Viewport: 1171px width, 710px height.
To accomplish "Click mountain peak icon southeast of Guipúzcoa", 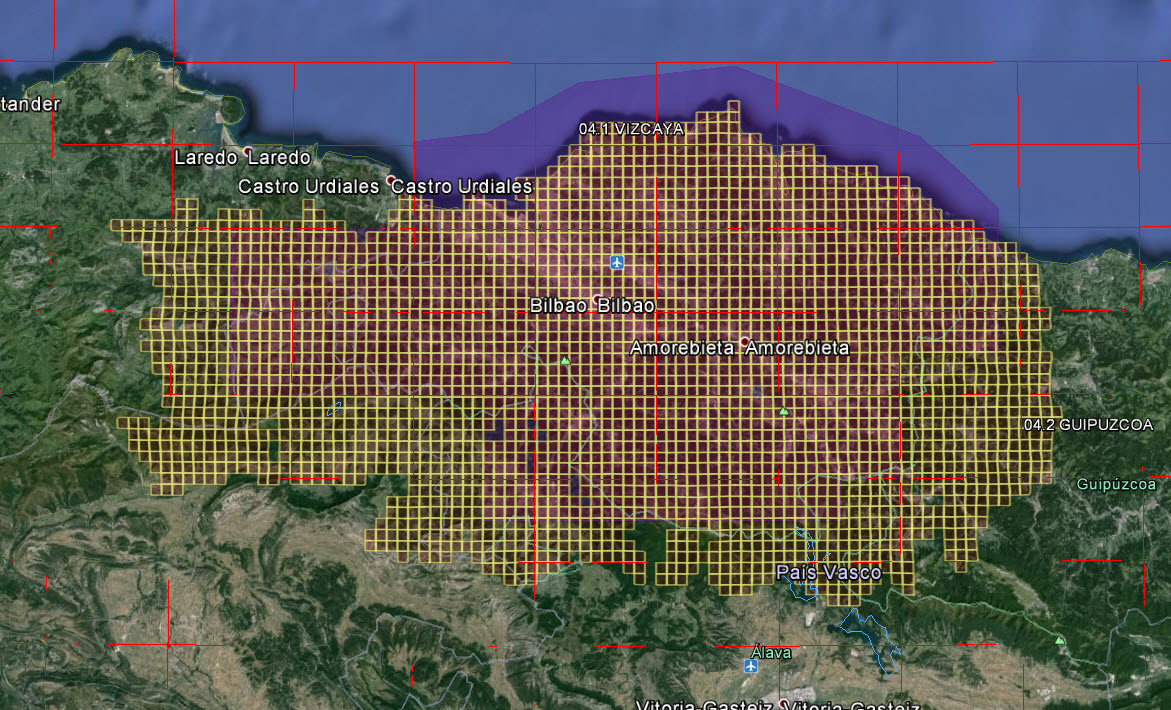I will click(1059, 640).
